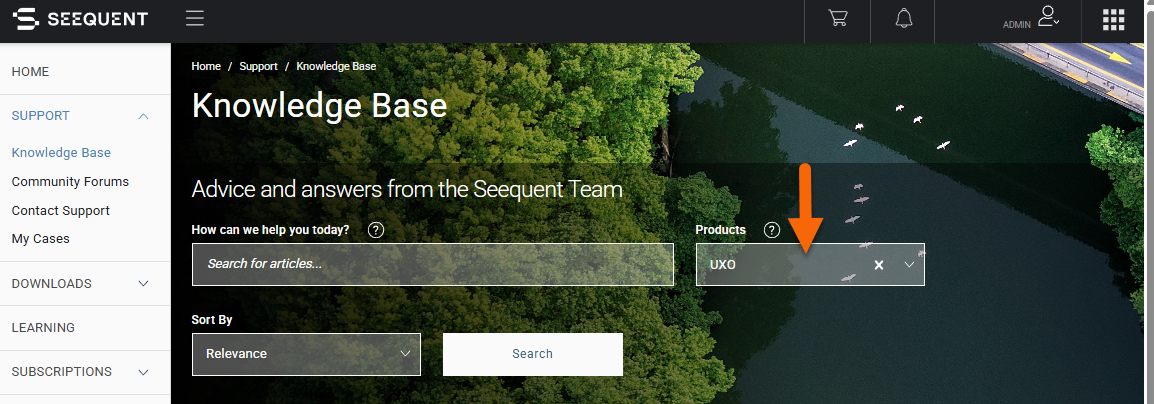Expand the Products dropdown arrow

(910, 264)
